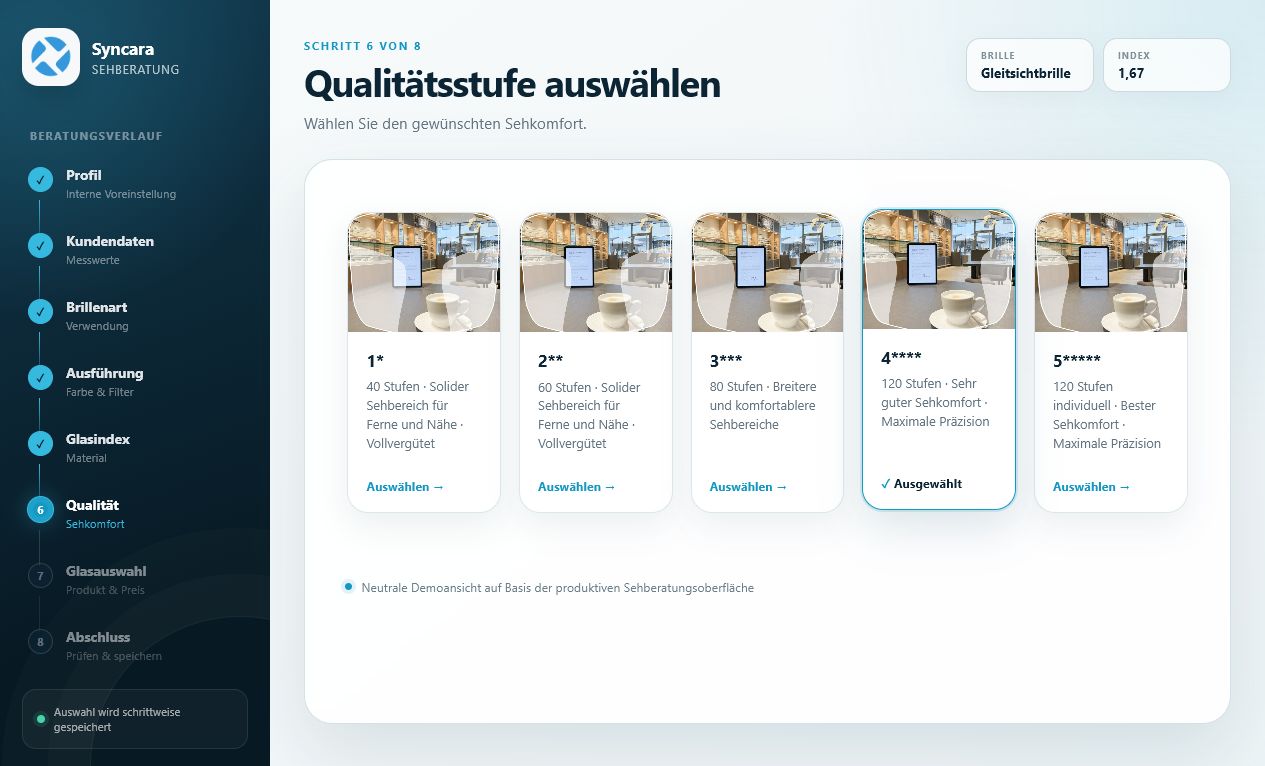The height and width of the screenshot is (766, 1265).
Task: Click 'Farbe & Filter' subtitle
Action: [x=99, y=392]
